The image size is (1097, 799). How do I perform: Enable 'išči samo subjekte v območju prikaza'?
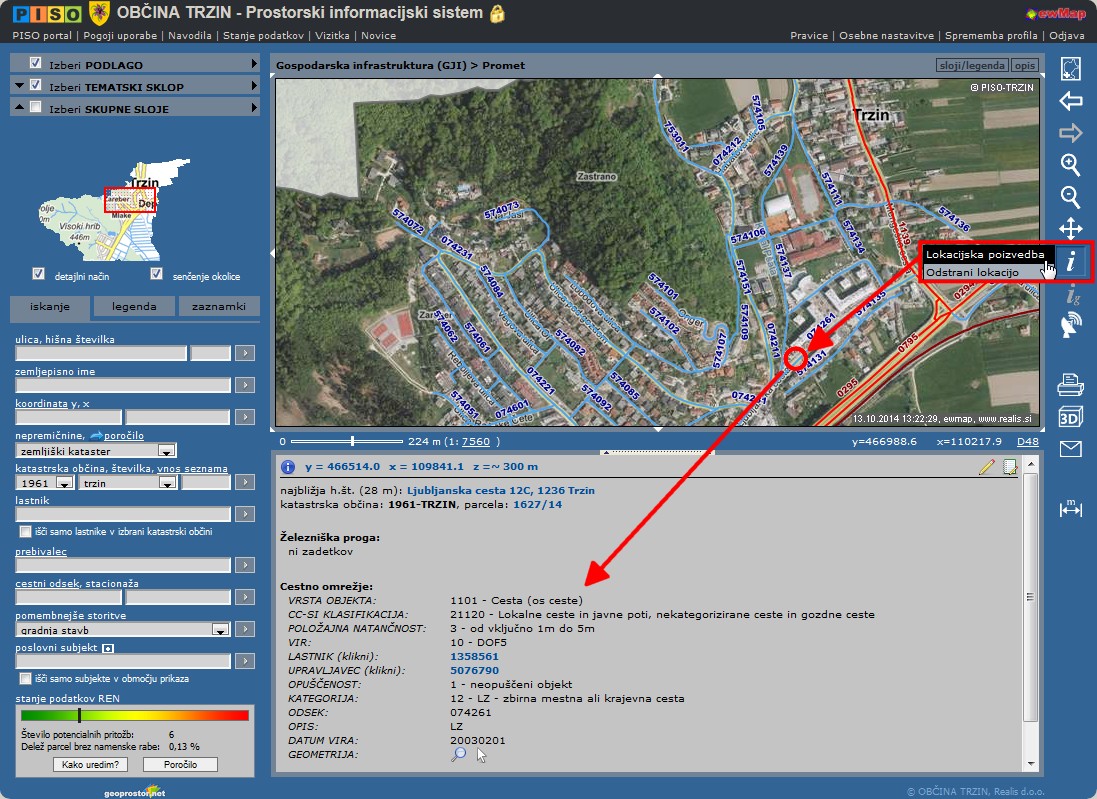pyautogui.click(x=26, y=678)
